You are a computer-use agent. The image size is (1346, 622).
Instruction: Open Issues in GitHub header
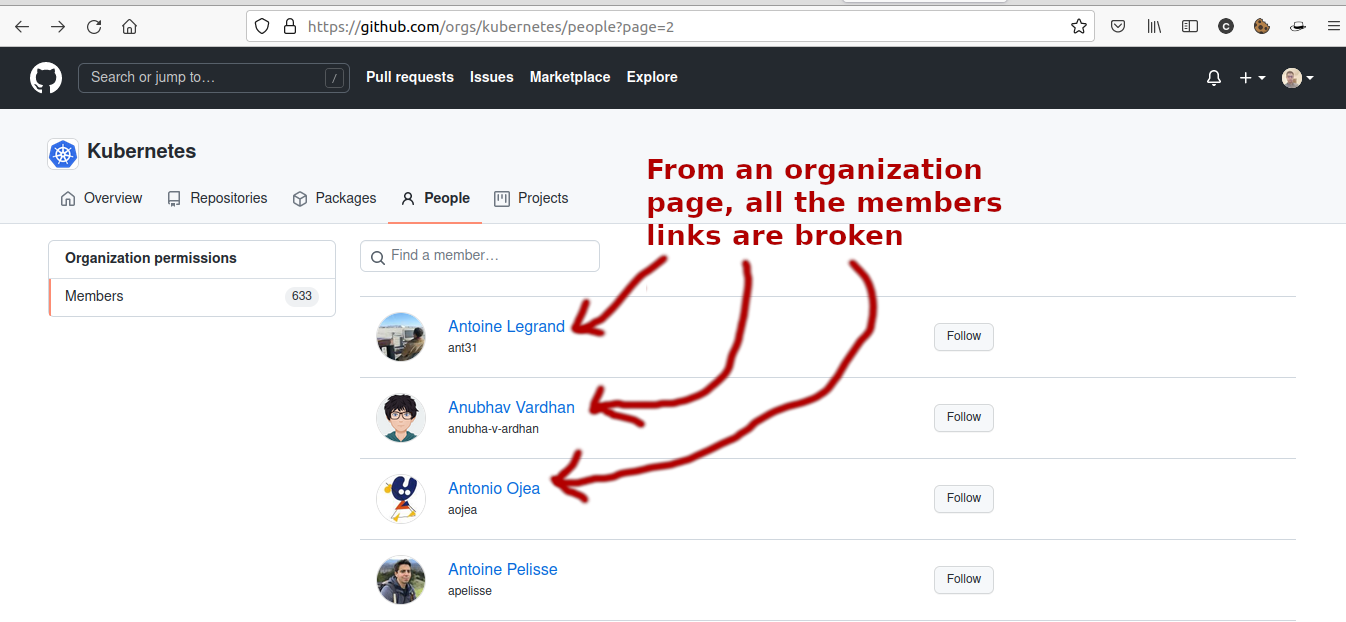tap(492, 77)
